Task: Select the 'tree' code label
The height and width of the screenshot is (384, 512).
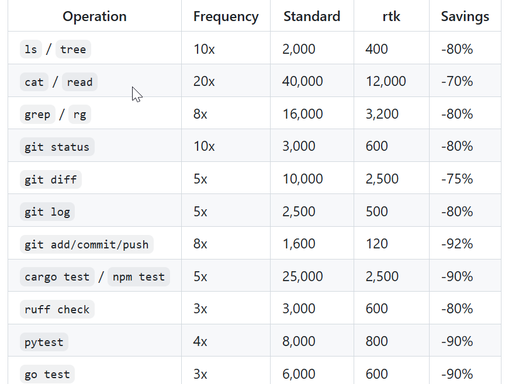Action: click(73, 49)
